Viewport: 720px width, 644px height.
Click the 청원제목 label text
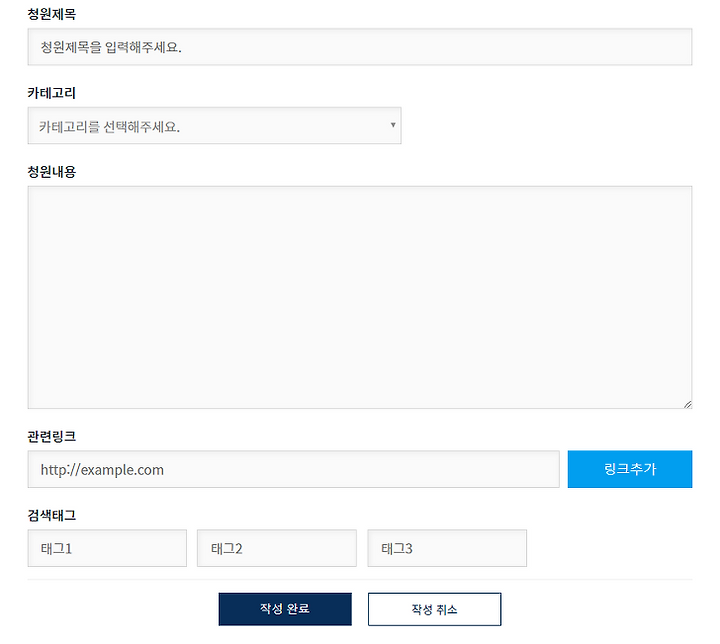pos(51,14)
